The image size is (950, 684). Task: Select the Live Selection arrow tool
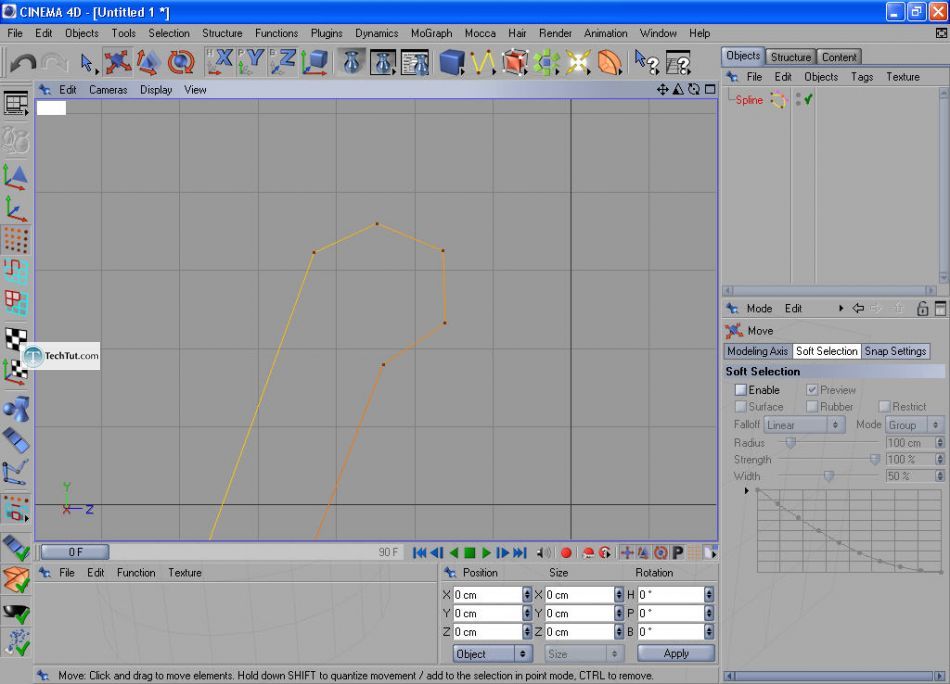tap(87, 62)
